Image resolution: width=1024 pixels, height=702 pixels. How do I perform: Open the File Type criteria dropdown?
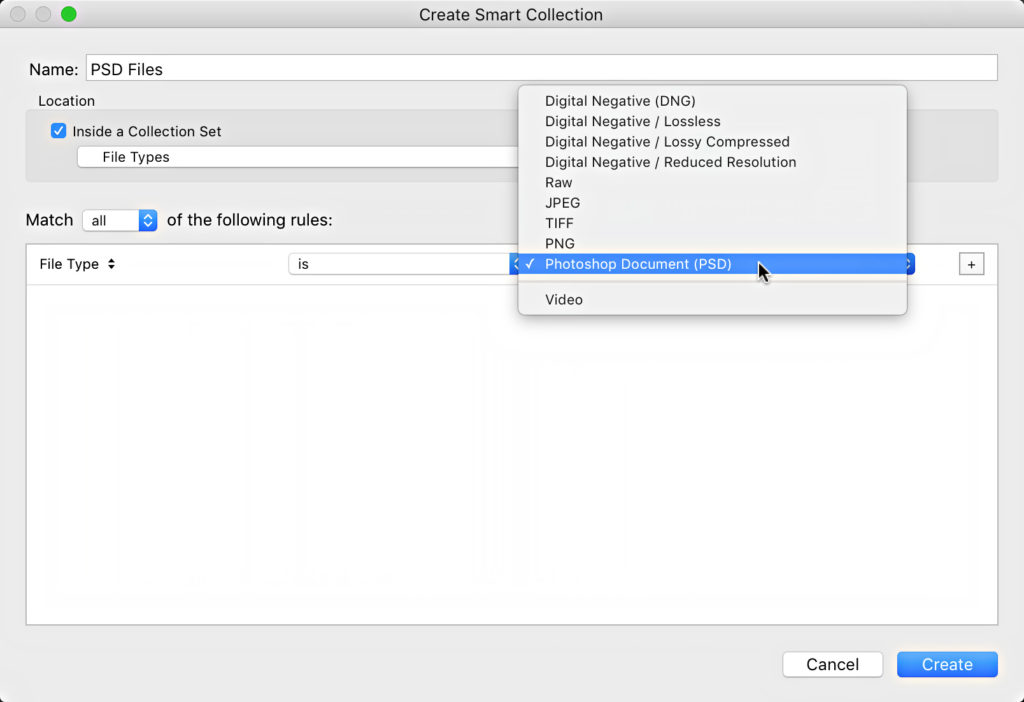(x=77, y=264)
